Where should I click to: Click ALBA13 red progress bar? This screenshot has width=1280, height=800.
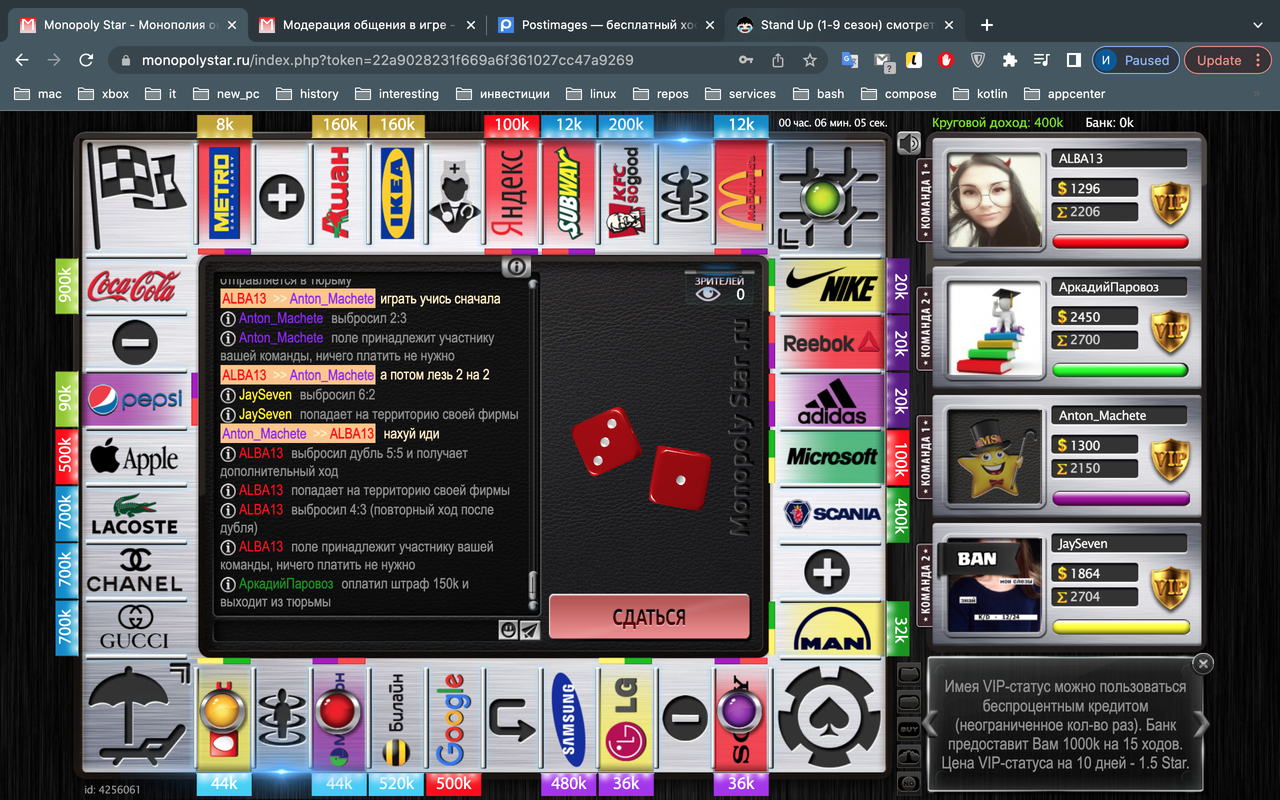coord(1120,242)
